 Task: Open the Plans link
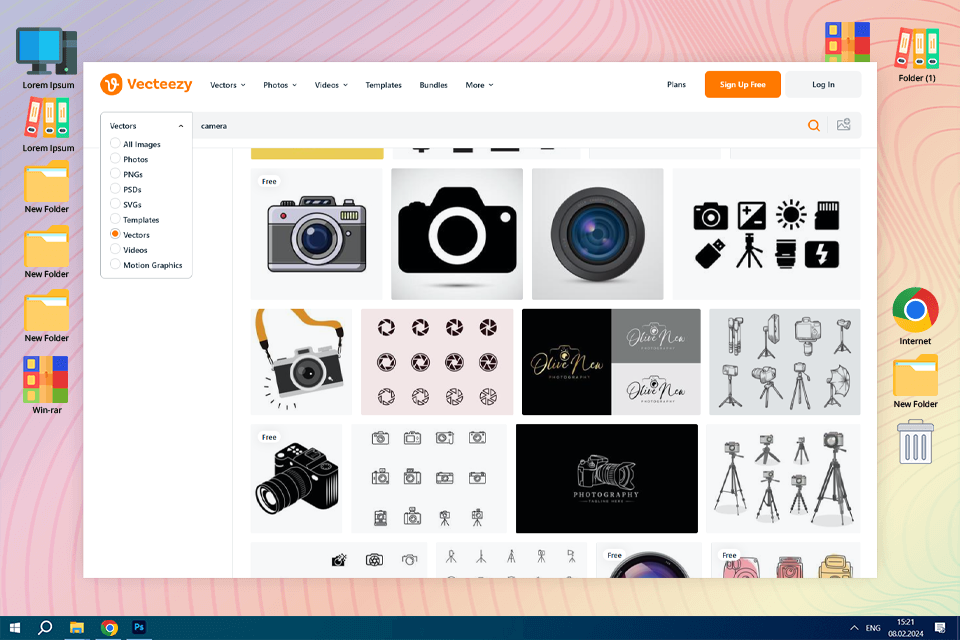[x=677, y=85]
